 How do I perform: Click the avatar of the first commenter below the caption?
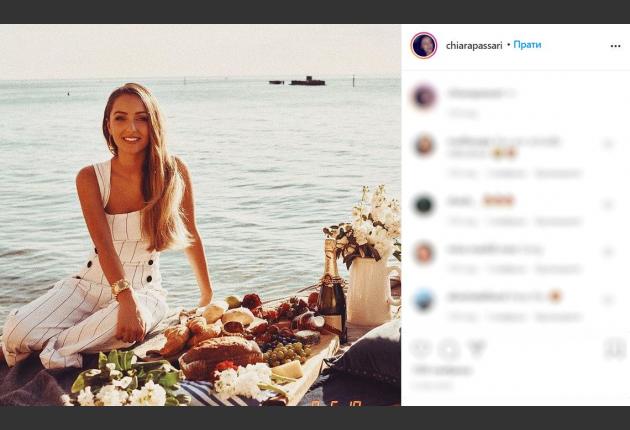pyautogui.click(x=424, y=145)
